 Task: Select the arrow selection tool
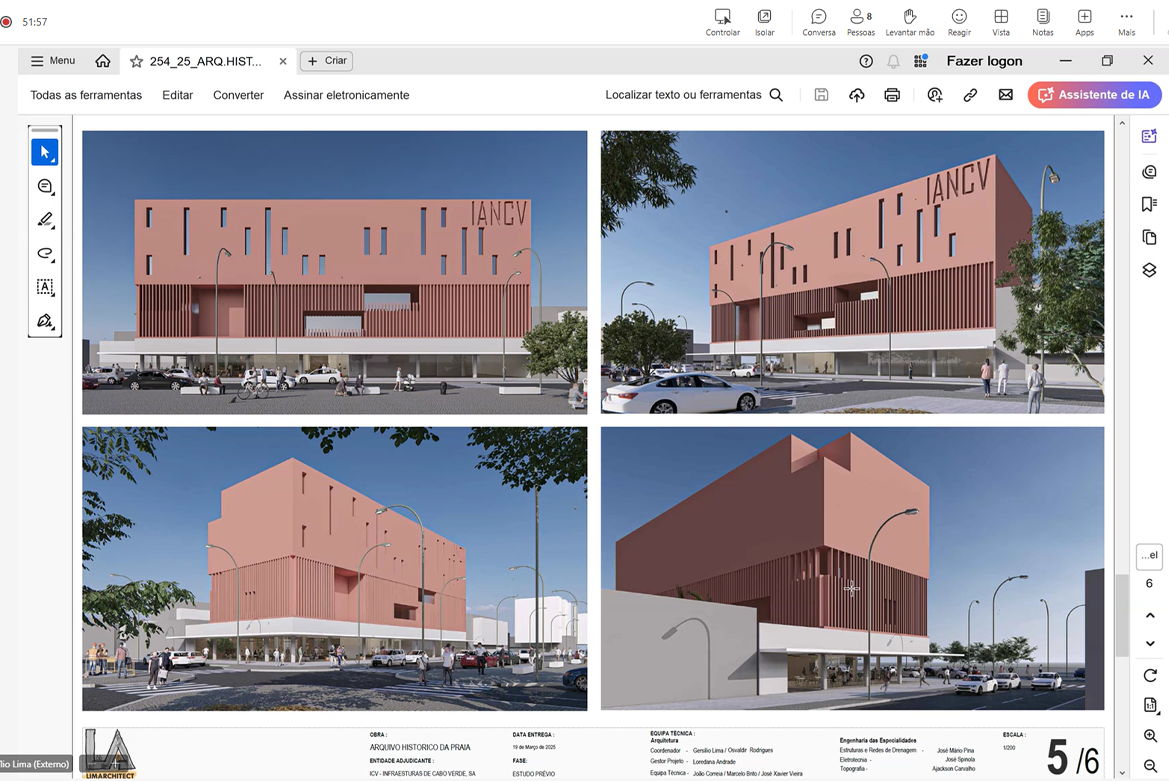point(45,152)
